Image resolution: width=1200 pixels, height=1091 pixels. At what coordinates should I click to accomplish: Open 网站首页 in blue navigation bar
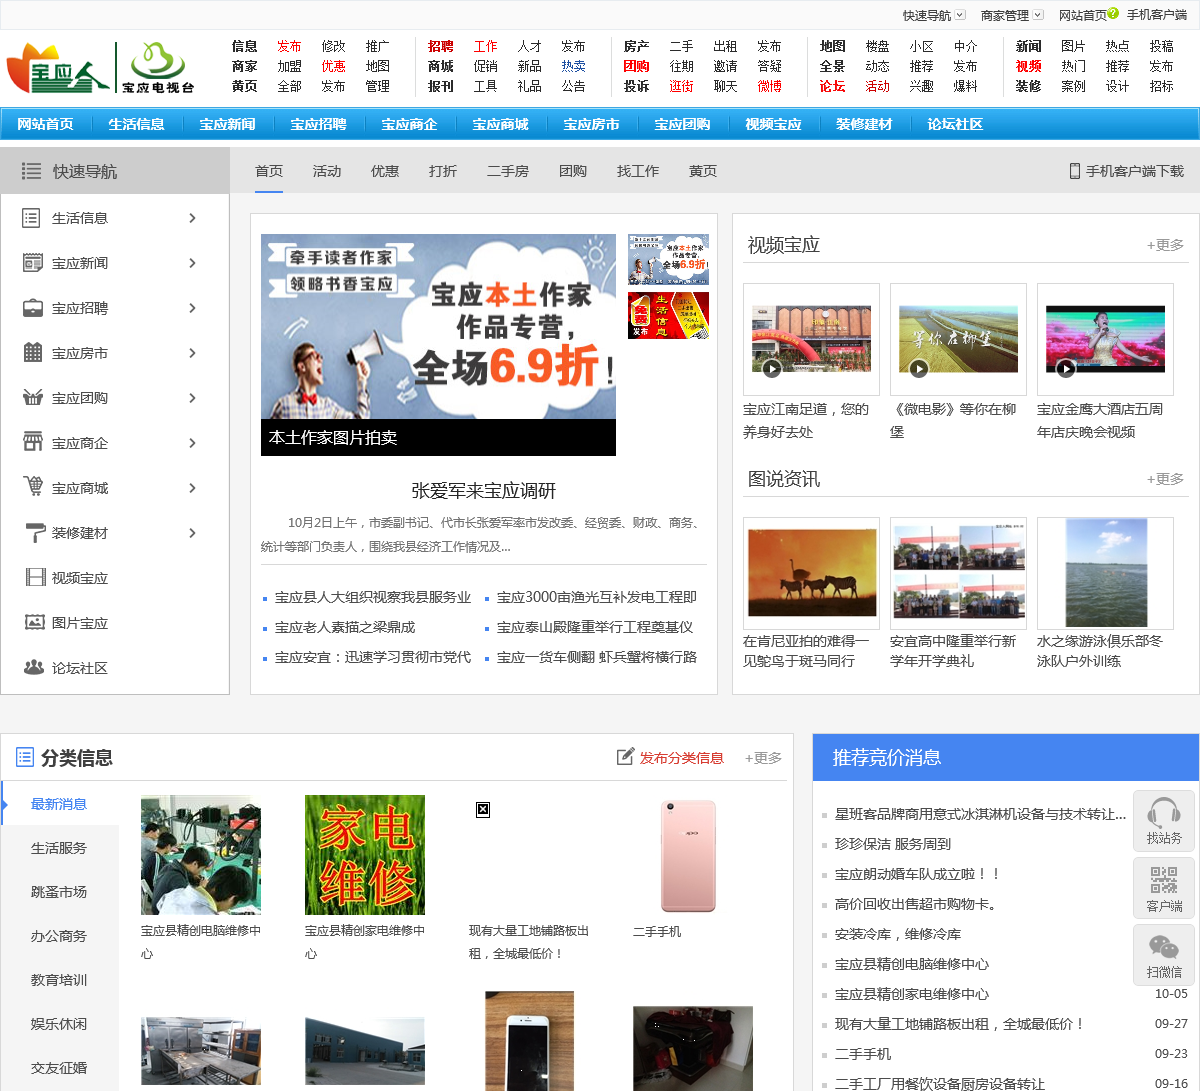(x=46, y=124)
